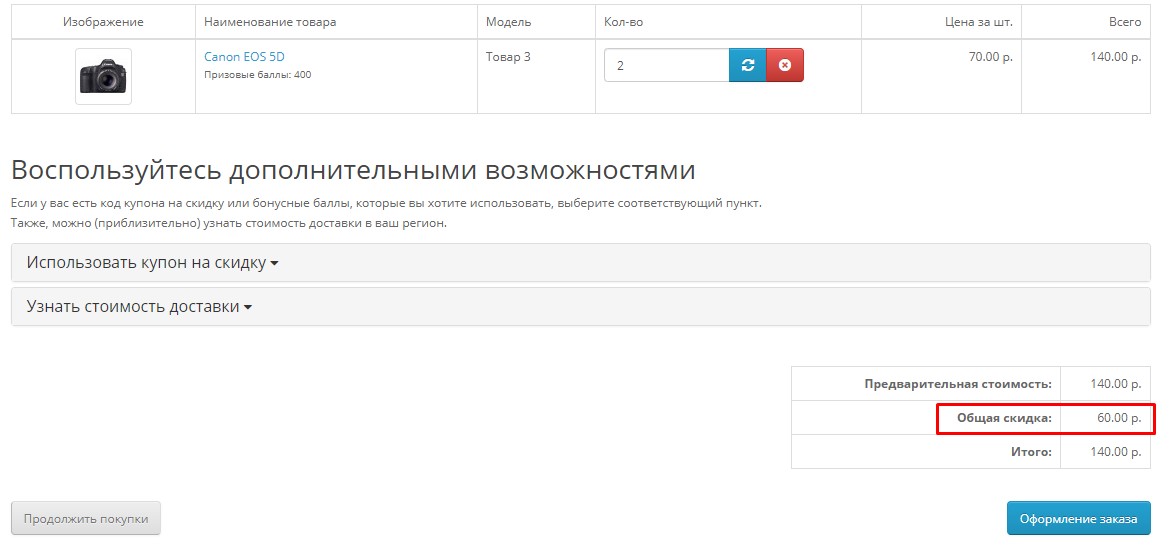Click the 'Общая скидка:' label
This screenshot has height=553, width=1169.
point(1004,418)
